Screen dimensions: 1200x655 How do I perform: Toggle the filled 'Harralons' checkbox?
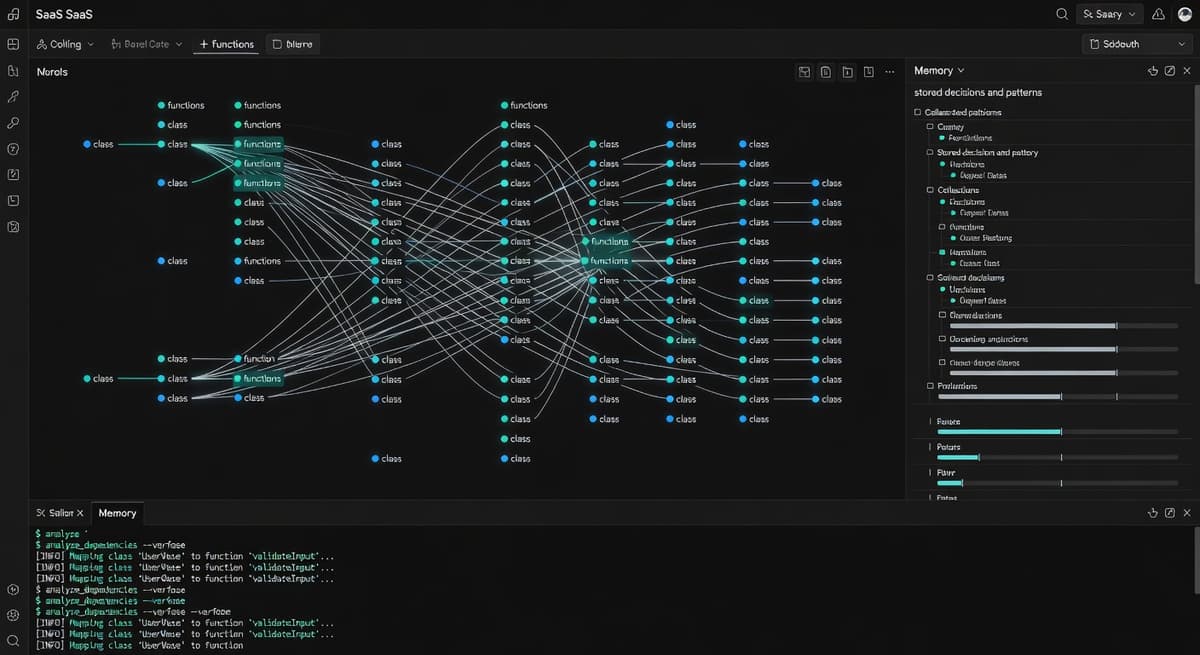pyautogui.click(x=942, y=252)
